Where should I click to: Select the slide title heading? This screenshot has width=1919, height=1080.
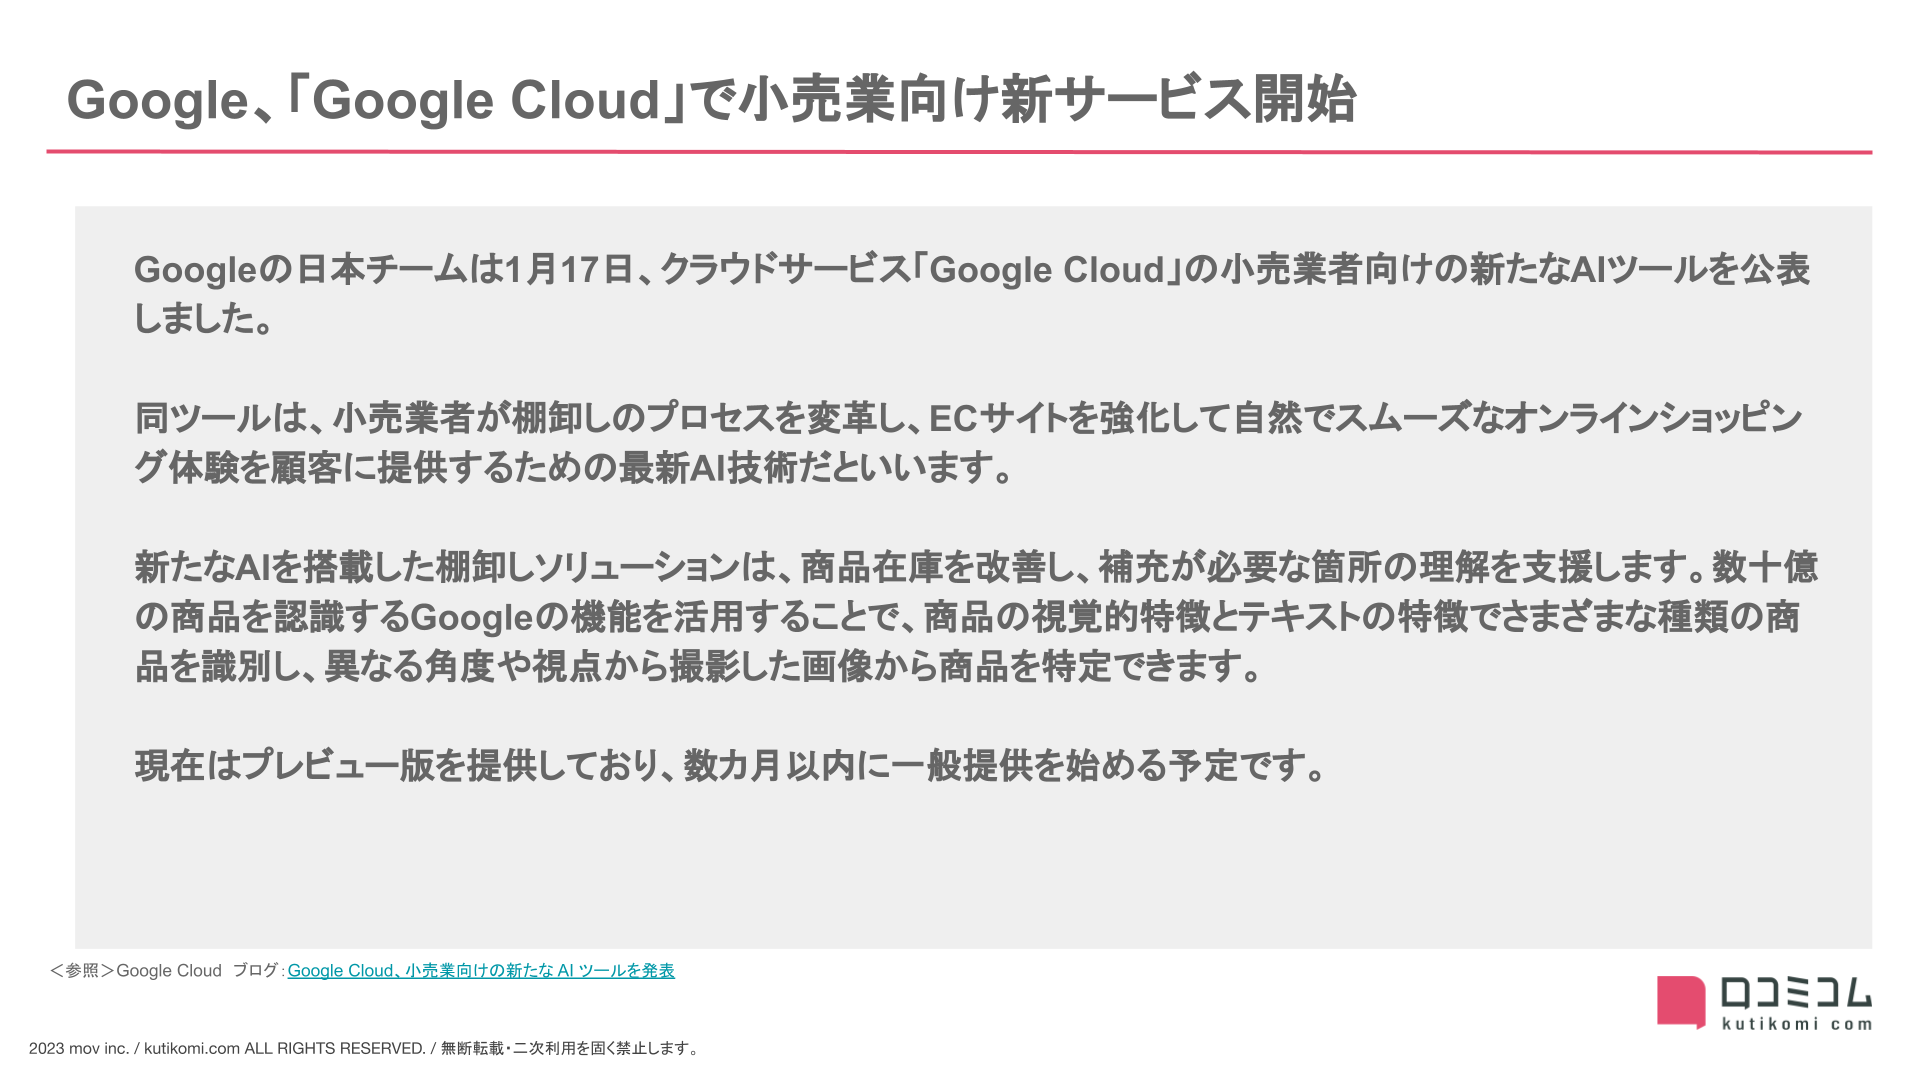click(710, 100)
